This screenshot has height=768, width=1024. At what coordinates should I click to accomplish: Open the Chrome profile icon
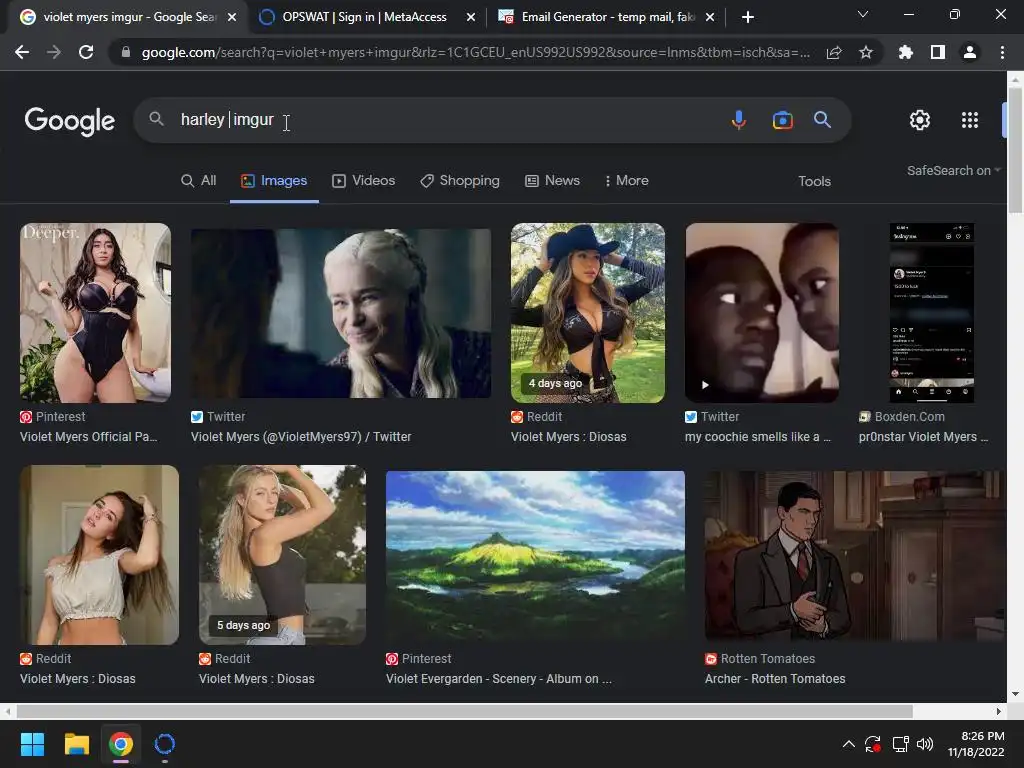[970, 52]
